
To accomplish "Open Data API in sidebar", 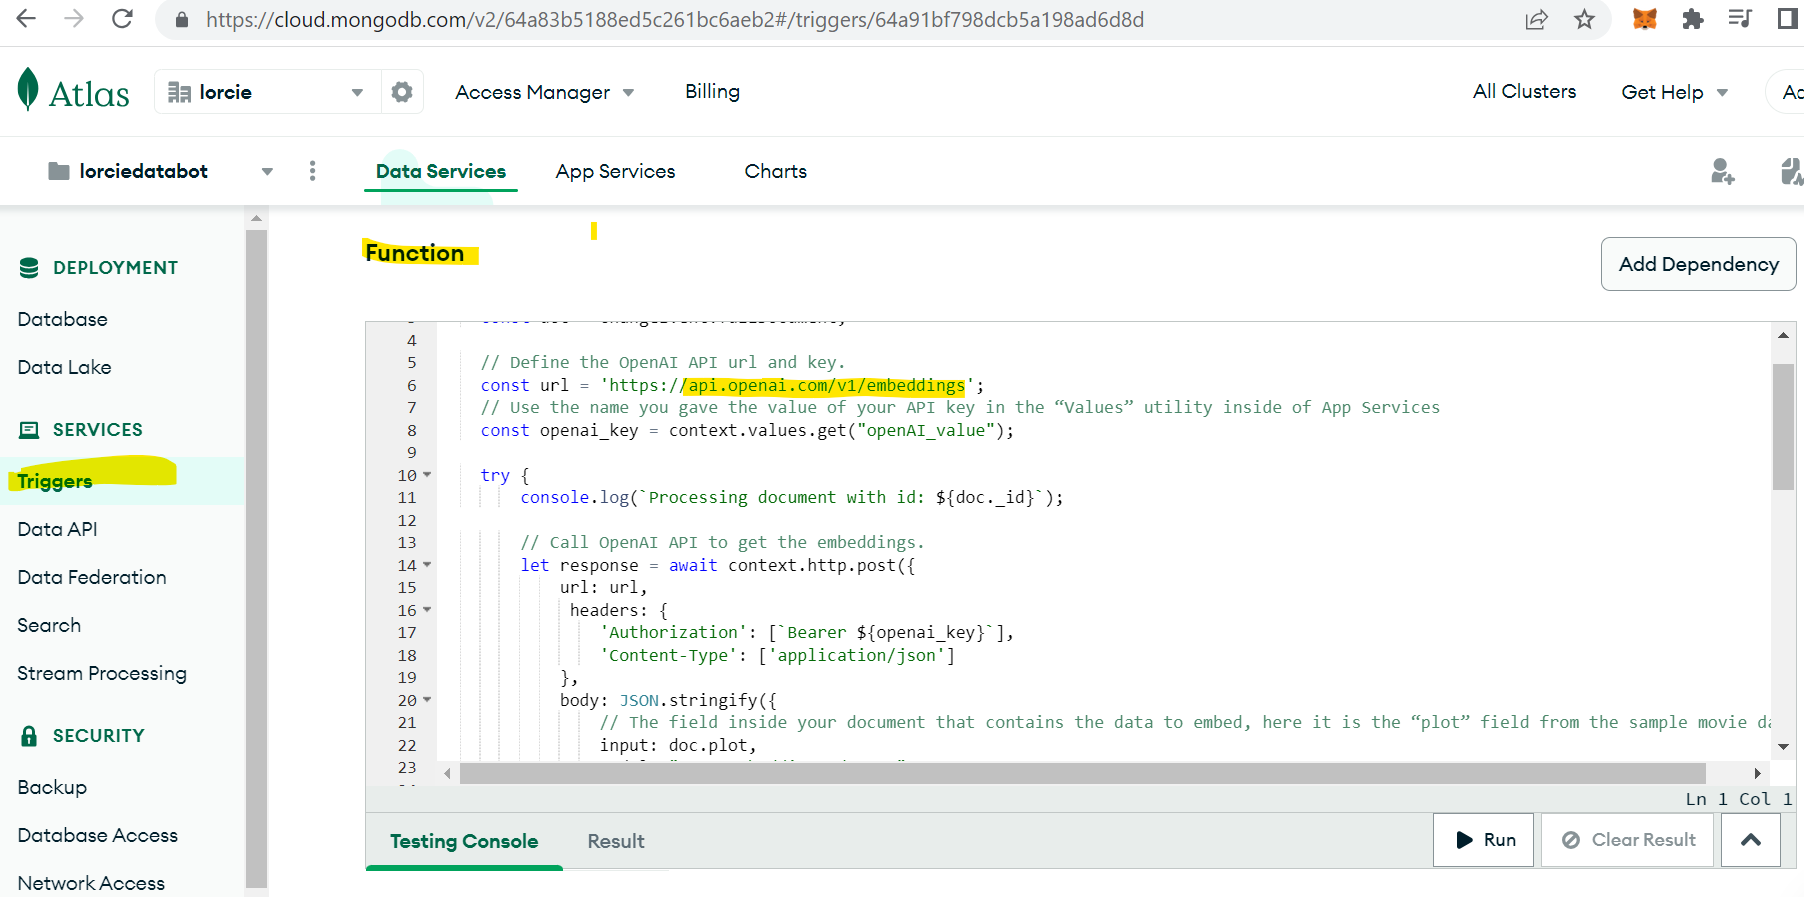I will point(57,529).
